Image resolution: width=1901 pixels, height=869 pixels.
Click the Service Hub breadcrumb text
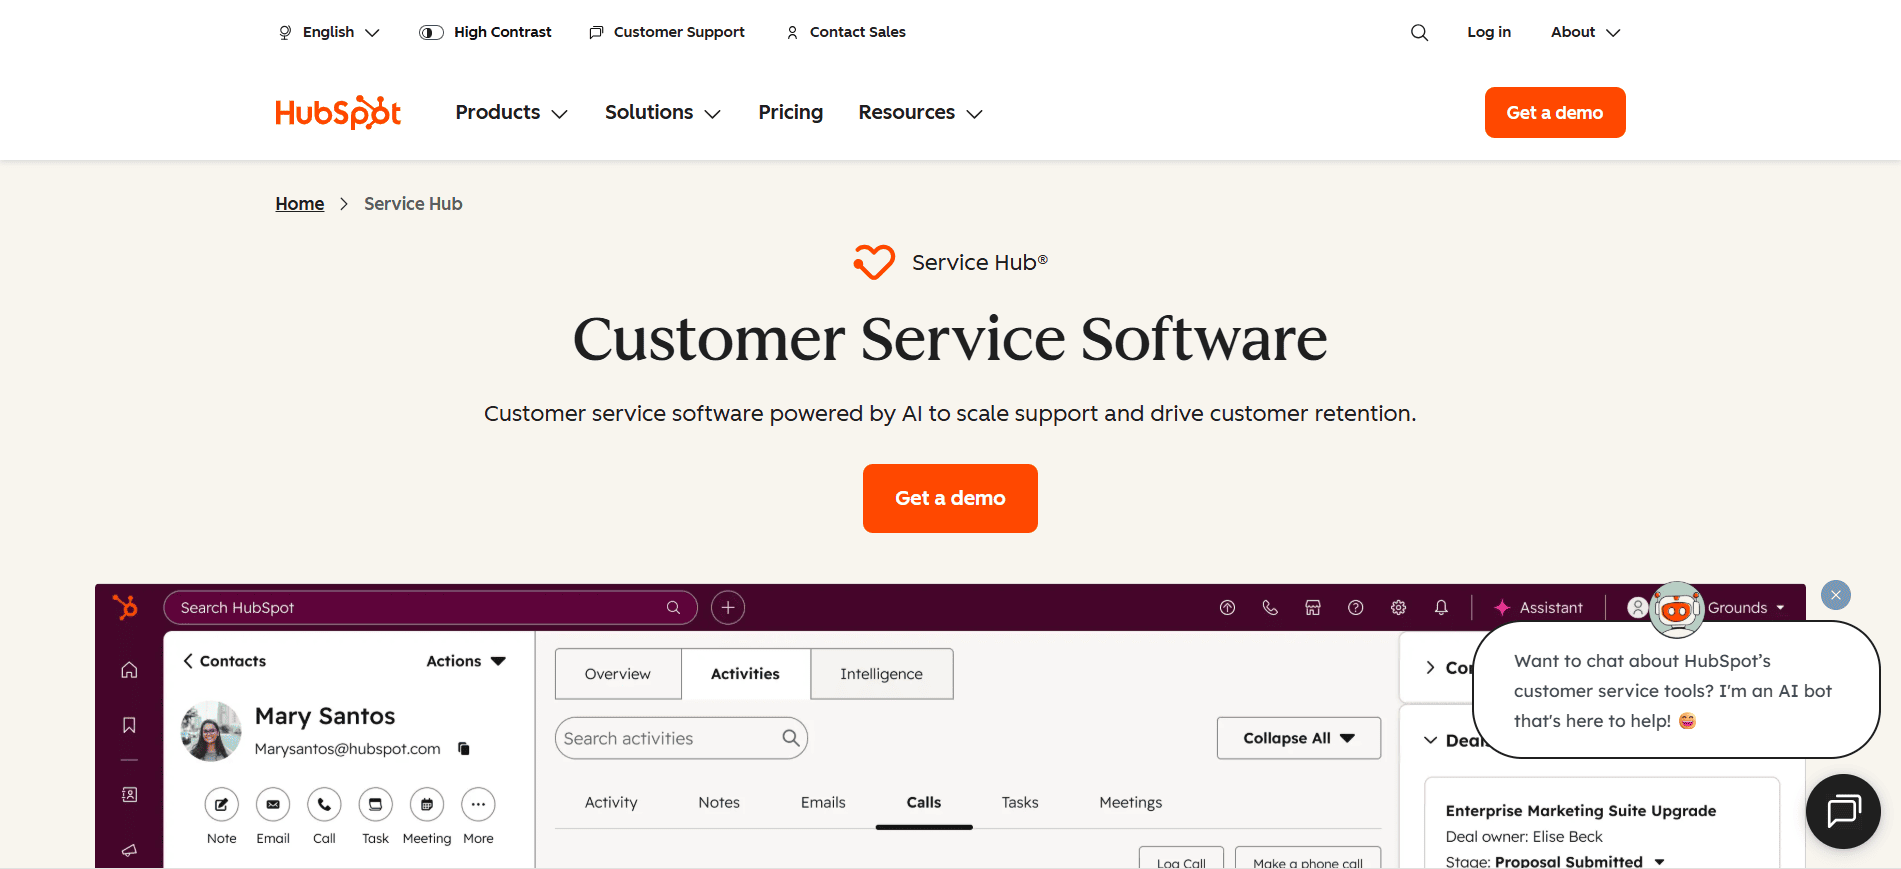[413, 204]
